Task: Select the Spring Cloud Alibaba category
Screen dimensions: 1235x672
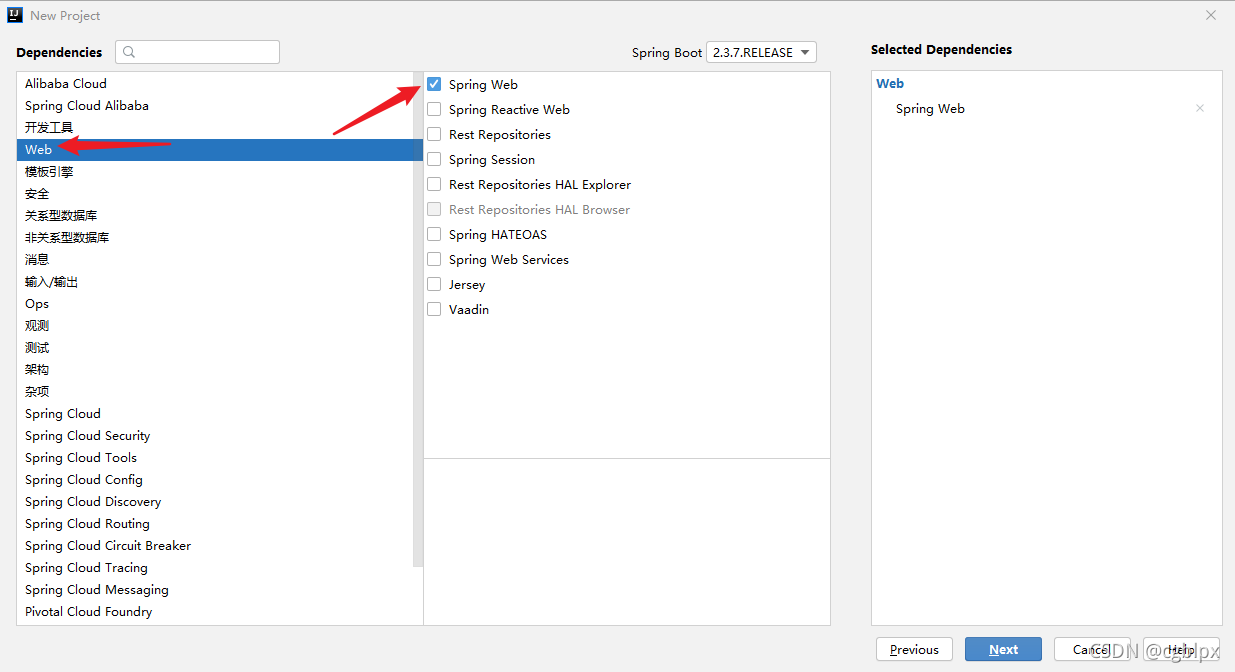Action: pos(215,106)
